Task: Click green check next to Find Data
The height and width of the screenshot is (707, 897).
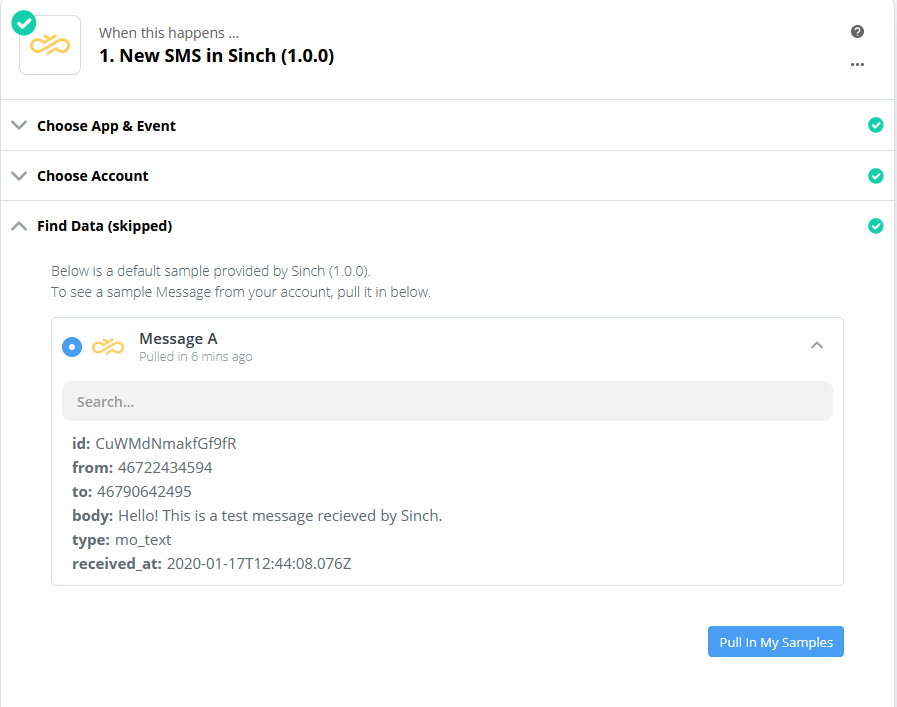Action: click(875, 226)
